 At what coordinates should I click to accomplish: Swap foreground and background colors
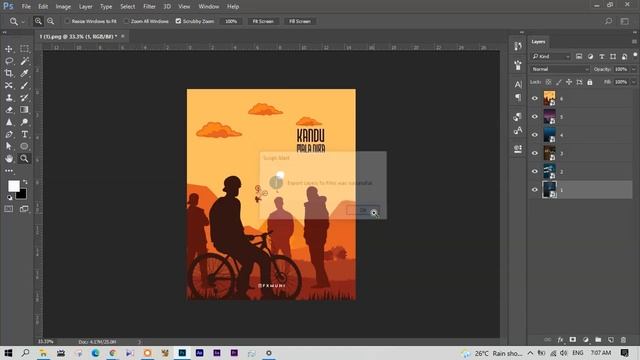pyautogui.click(x=25, y=181)
